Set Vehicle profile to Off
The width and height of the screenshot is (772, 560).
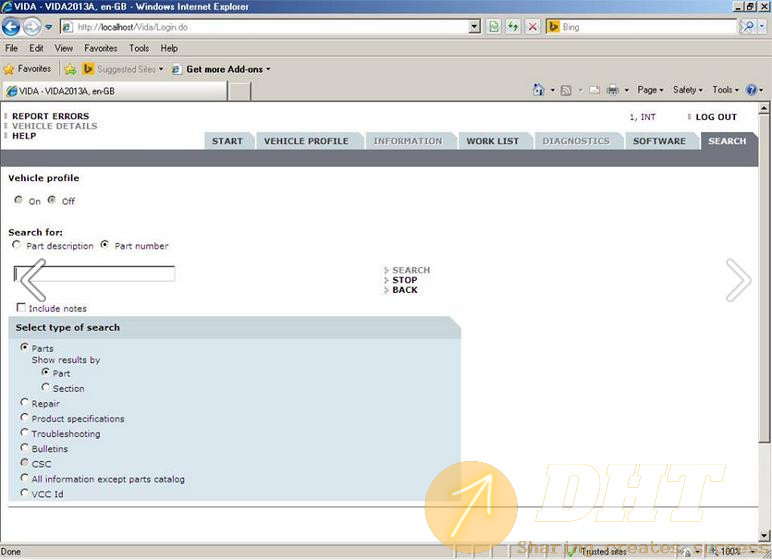pyautogui.click(x=52, y=200)
